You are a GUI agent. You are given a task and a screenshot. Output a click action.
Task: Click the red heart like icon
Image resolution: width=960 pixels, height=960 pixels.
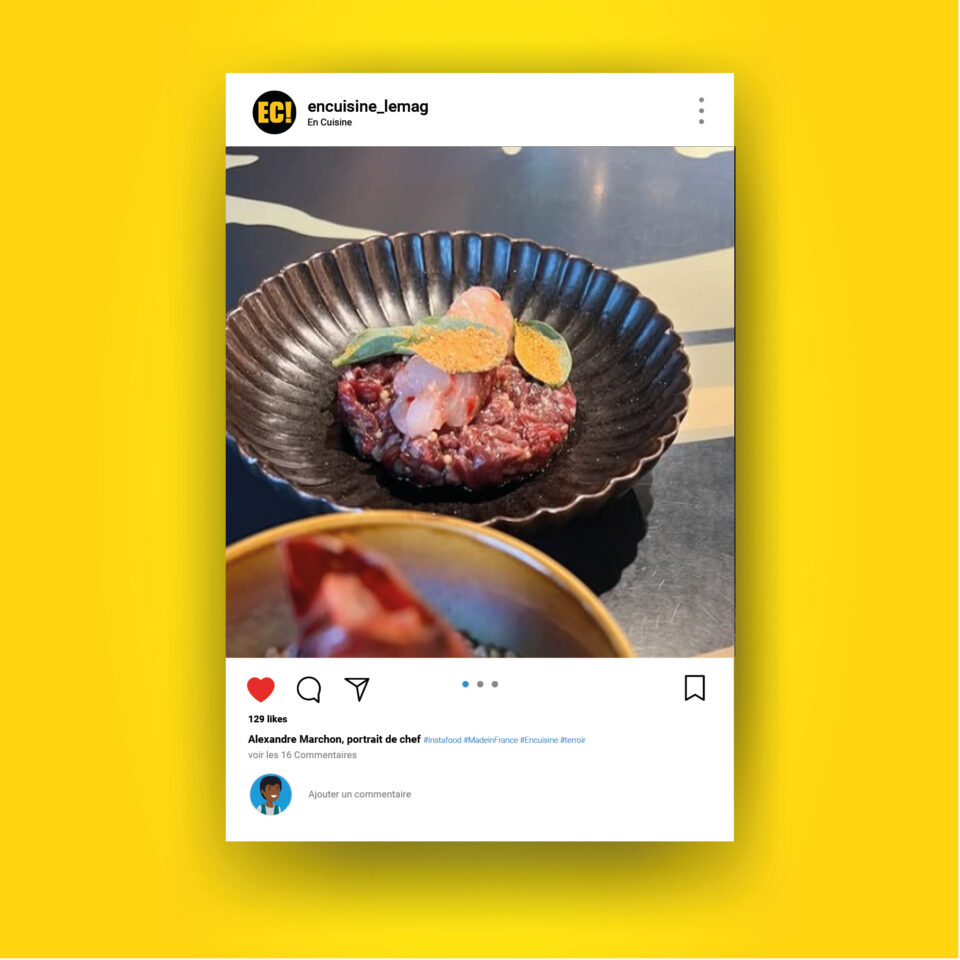(x=261, y=689)
